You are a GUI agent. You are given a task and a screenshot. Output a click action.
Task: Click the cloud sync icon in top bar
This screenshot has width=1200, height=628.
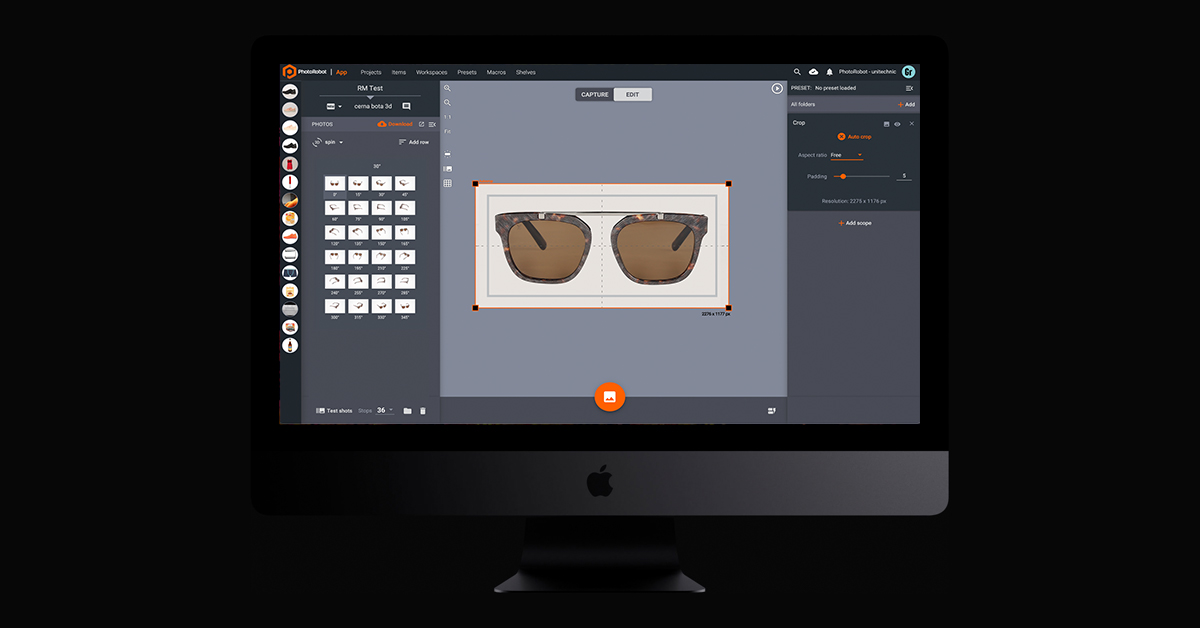(x=811, y=72)
